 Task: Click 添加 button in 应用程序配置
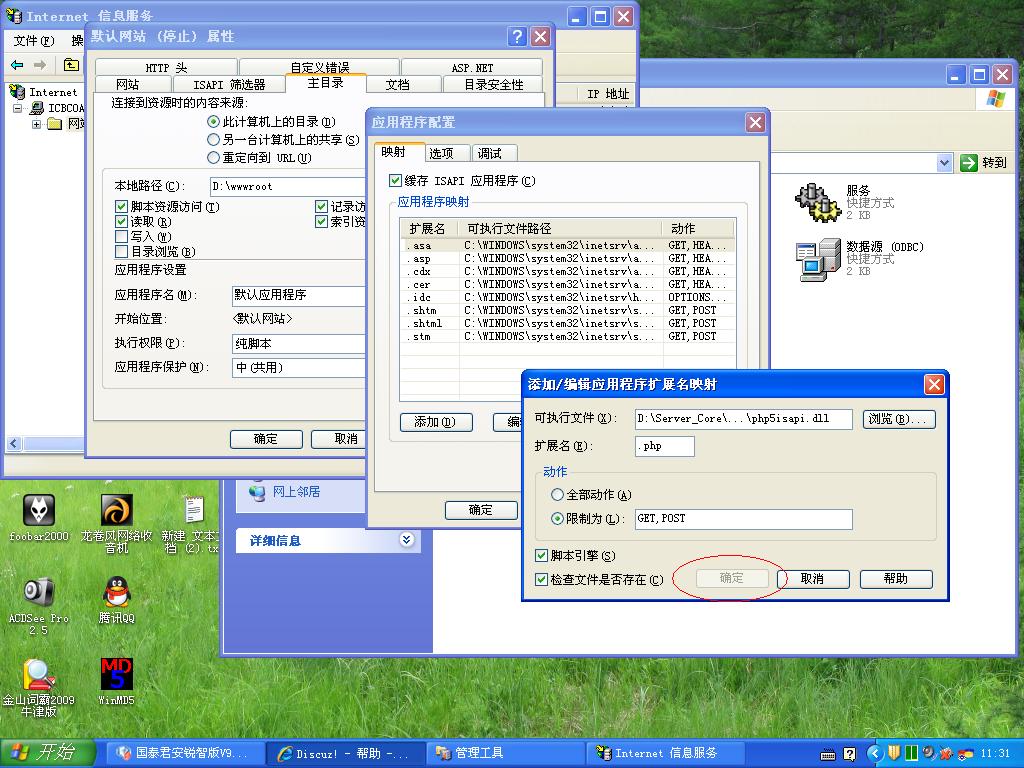click(x=436, y=422)
